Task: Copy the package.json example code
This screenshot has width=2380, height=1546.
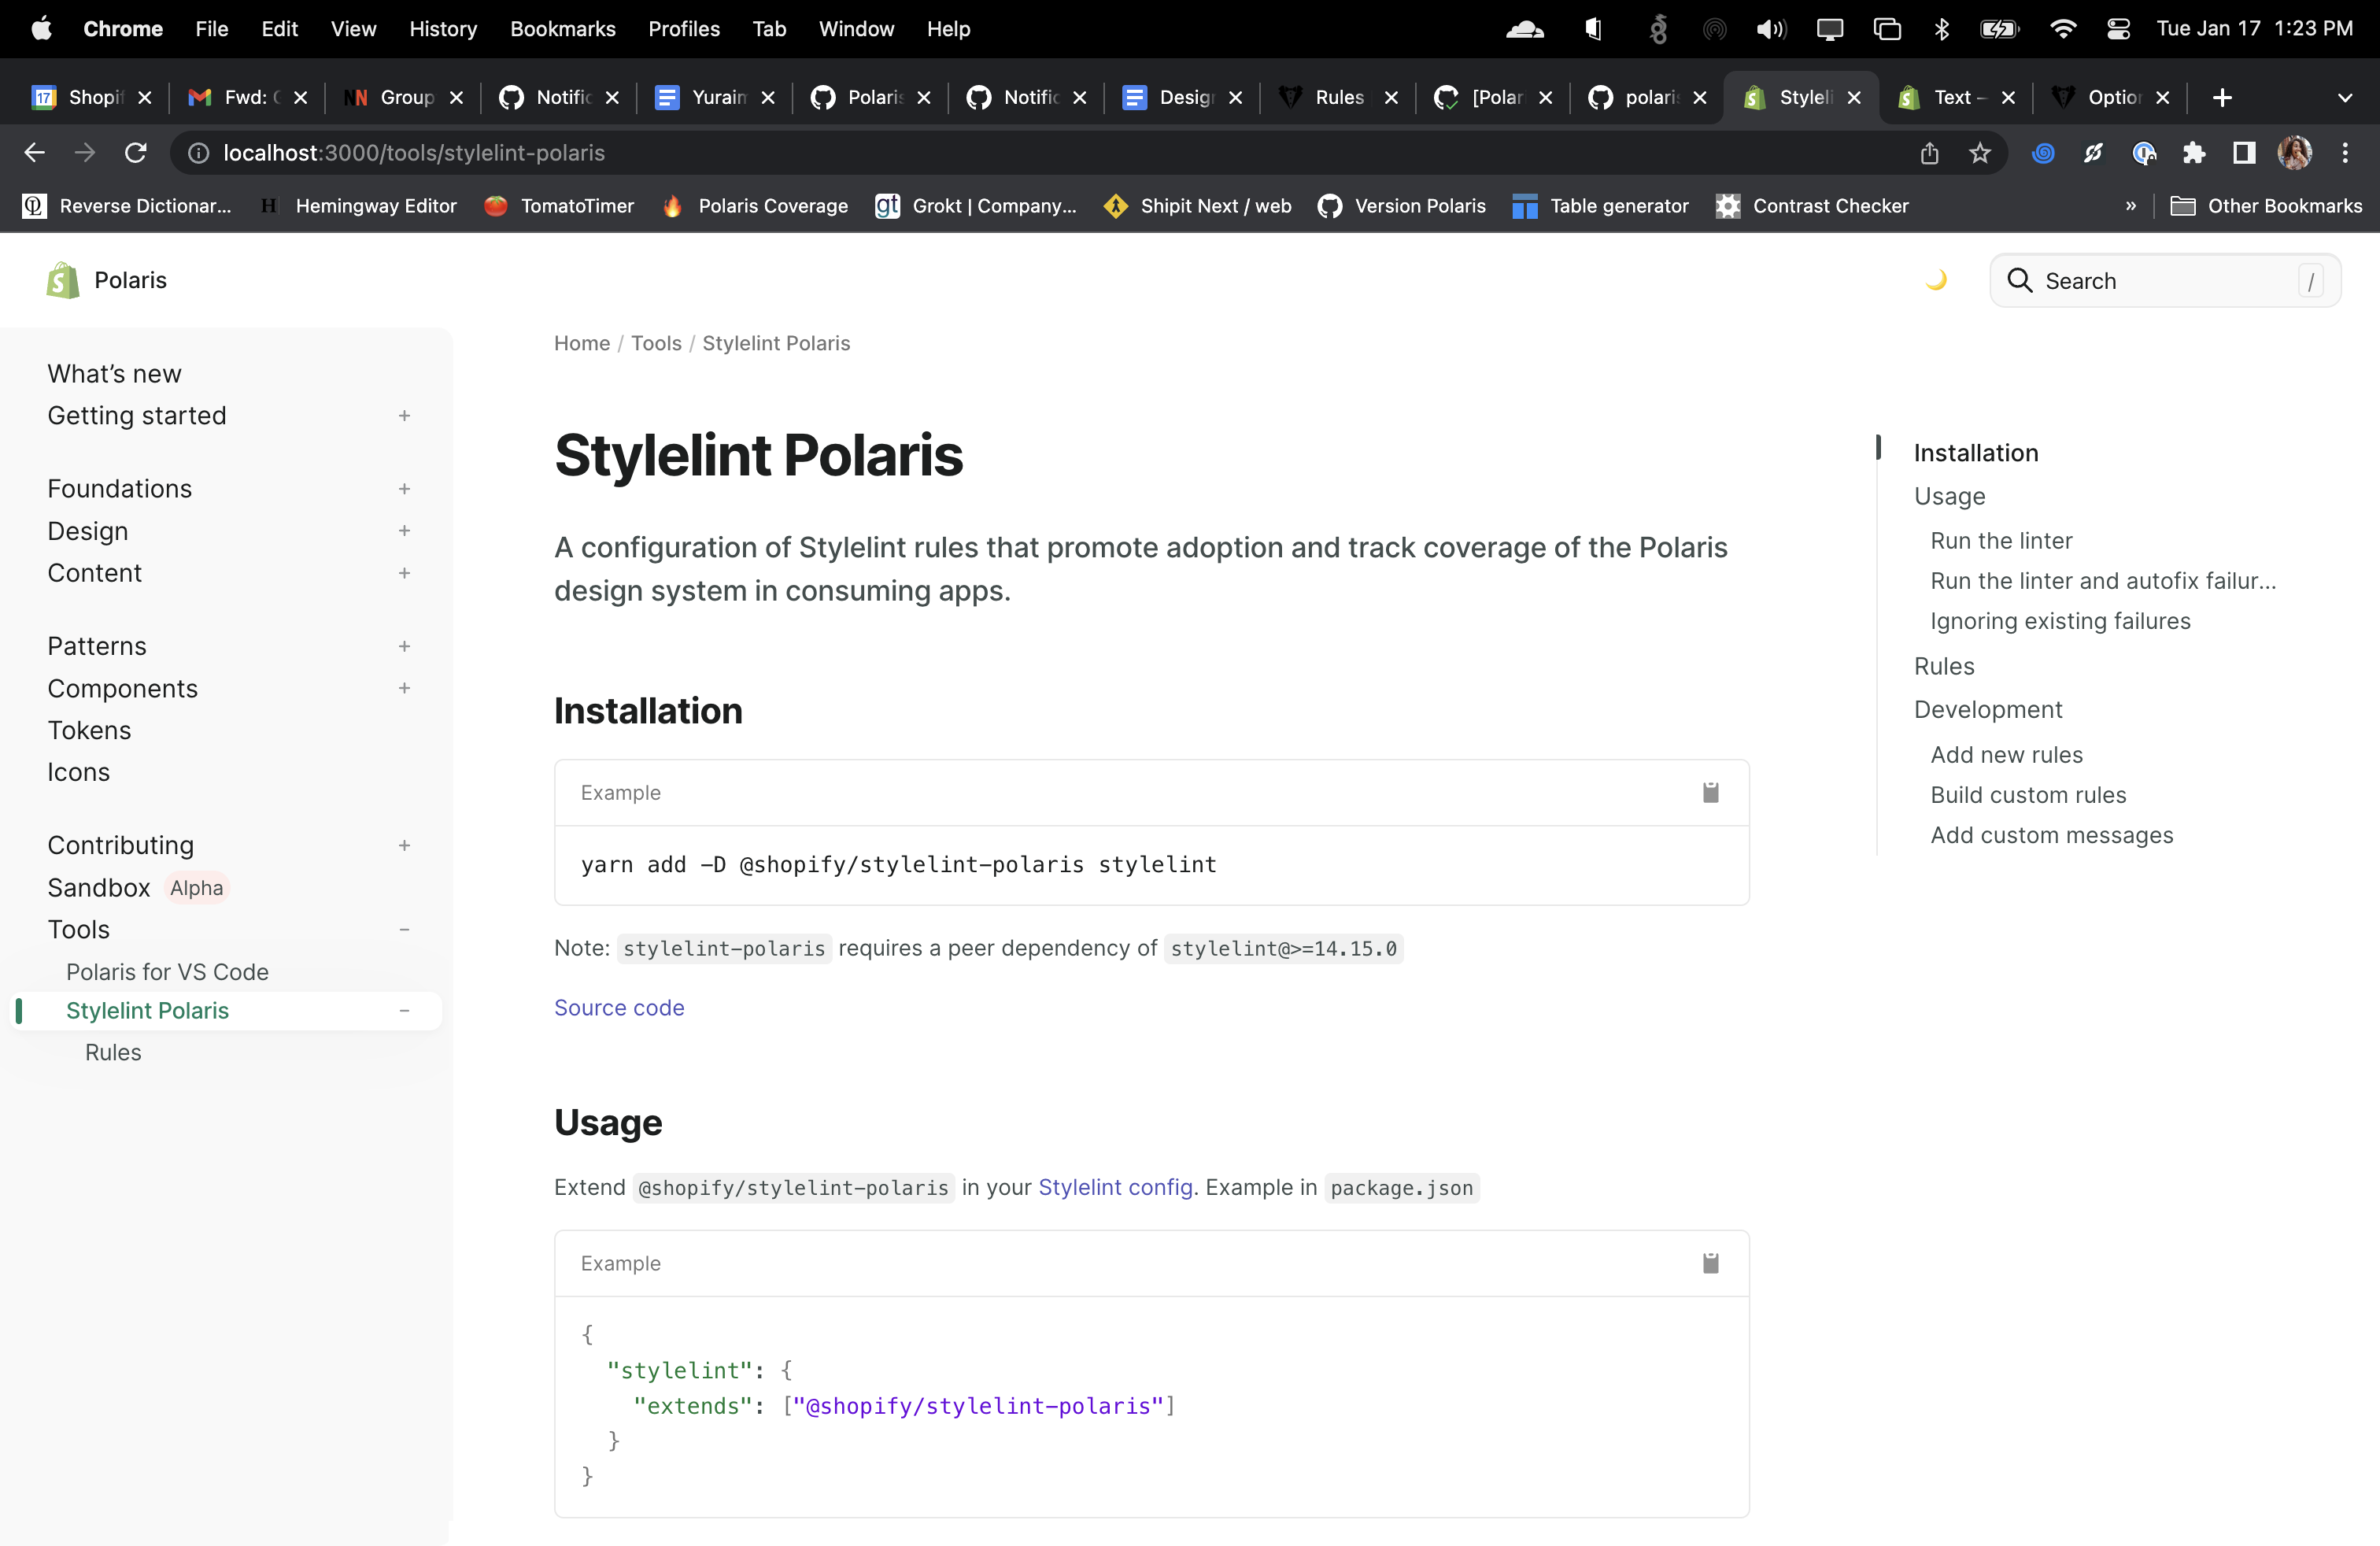Action: pyautogui.click(x=1710, y=1264)
